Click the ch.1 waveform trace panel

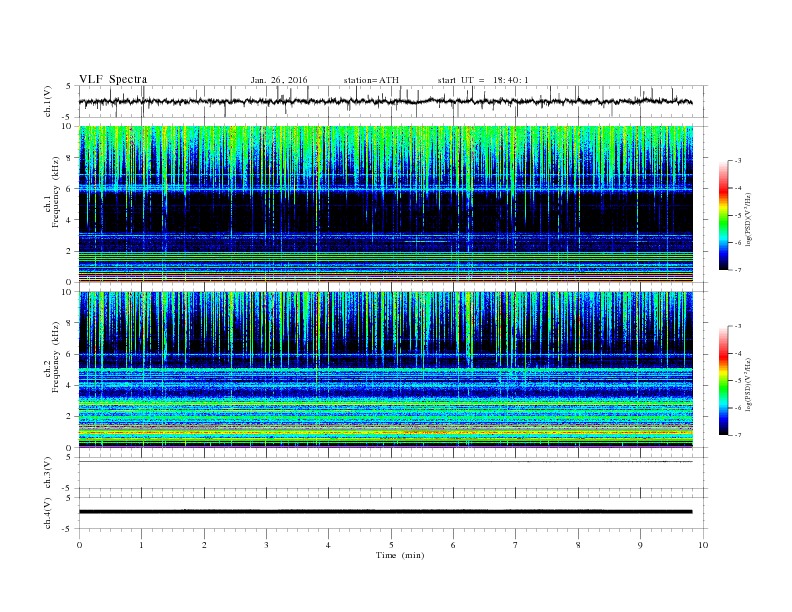point(393,101)
